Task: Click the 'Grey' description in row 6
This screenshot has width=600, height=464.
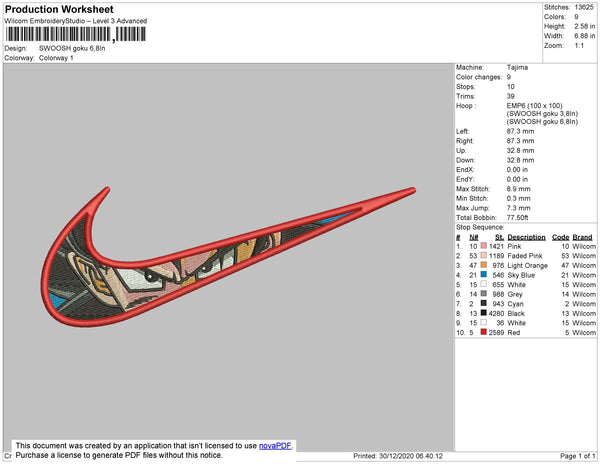Action: click(515, 294)
